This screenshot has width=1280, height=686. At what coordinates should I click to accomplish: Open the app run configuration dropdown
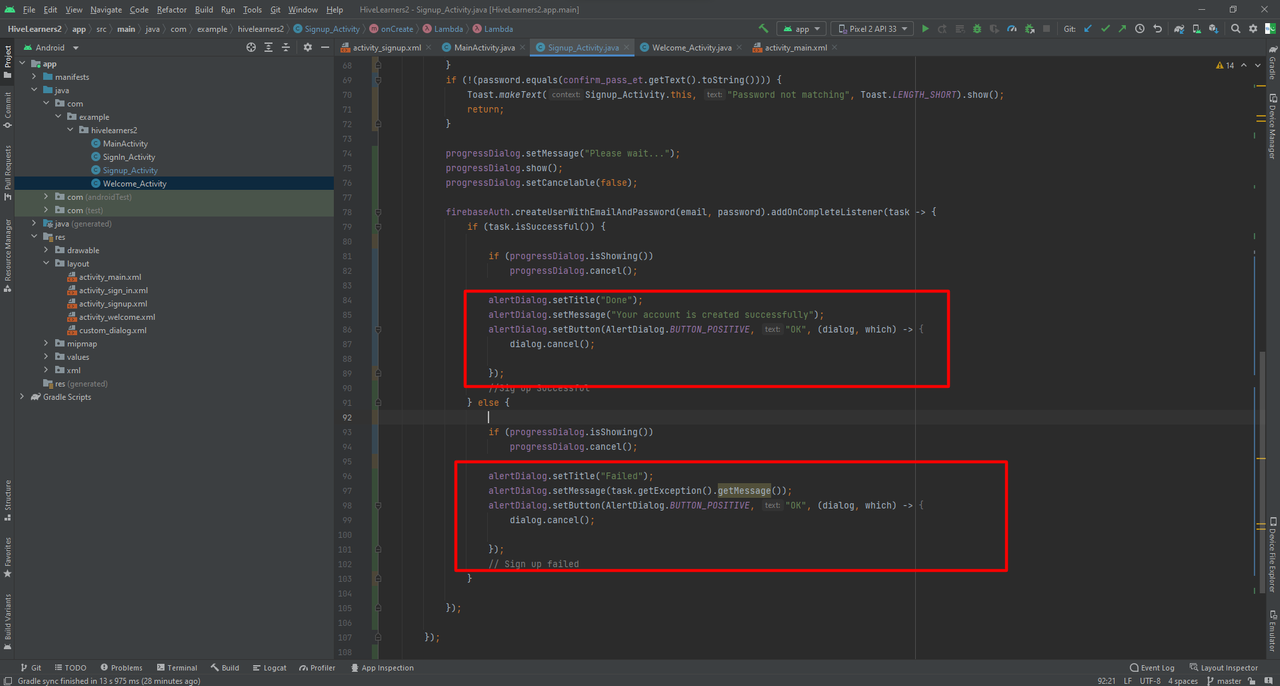click(801, 29)
